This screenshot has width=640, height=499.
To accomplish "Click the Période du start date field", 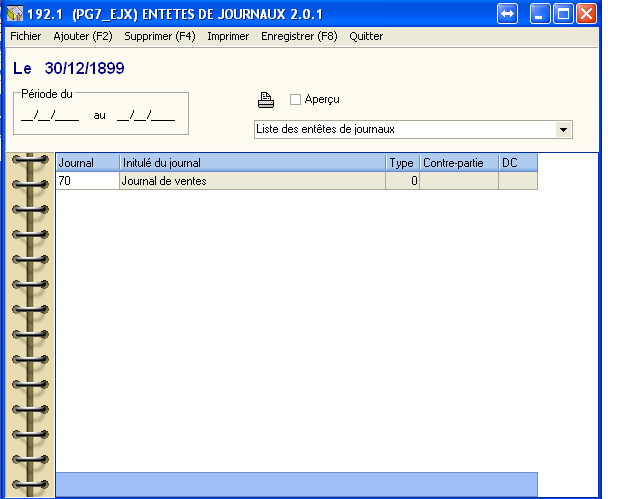I will click(50, 115).
